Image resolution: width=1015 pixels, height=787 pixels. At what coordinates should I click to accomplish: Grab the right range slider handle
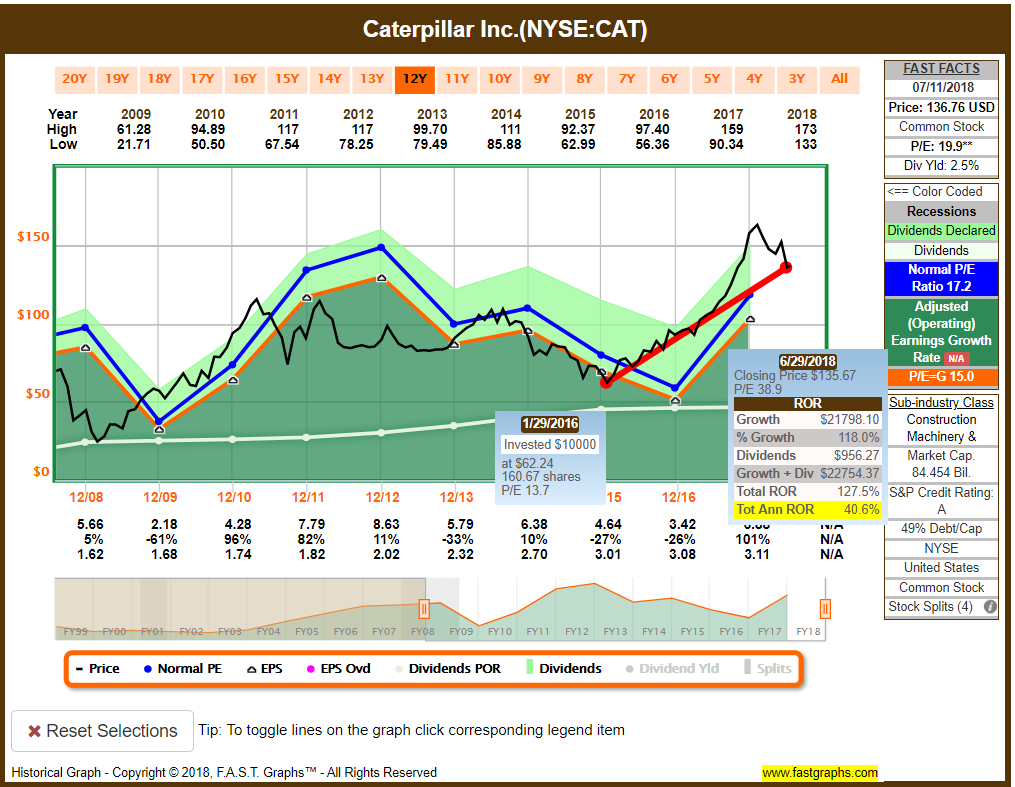(x=825, y=609)
